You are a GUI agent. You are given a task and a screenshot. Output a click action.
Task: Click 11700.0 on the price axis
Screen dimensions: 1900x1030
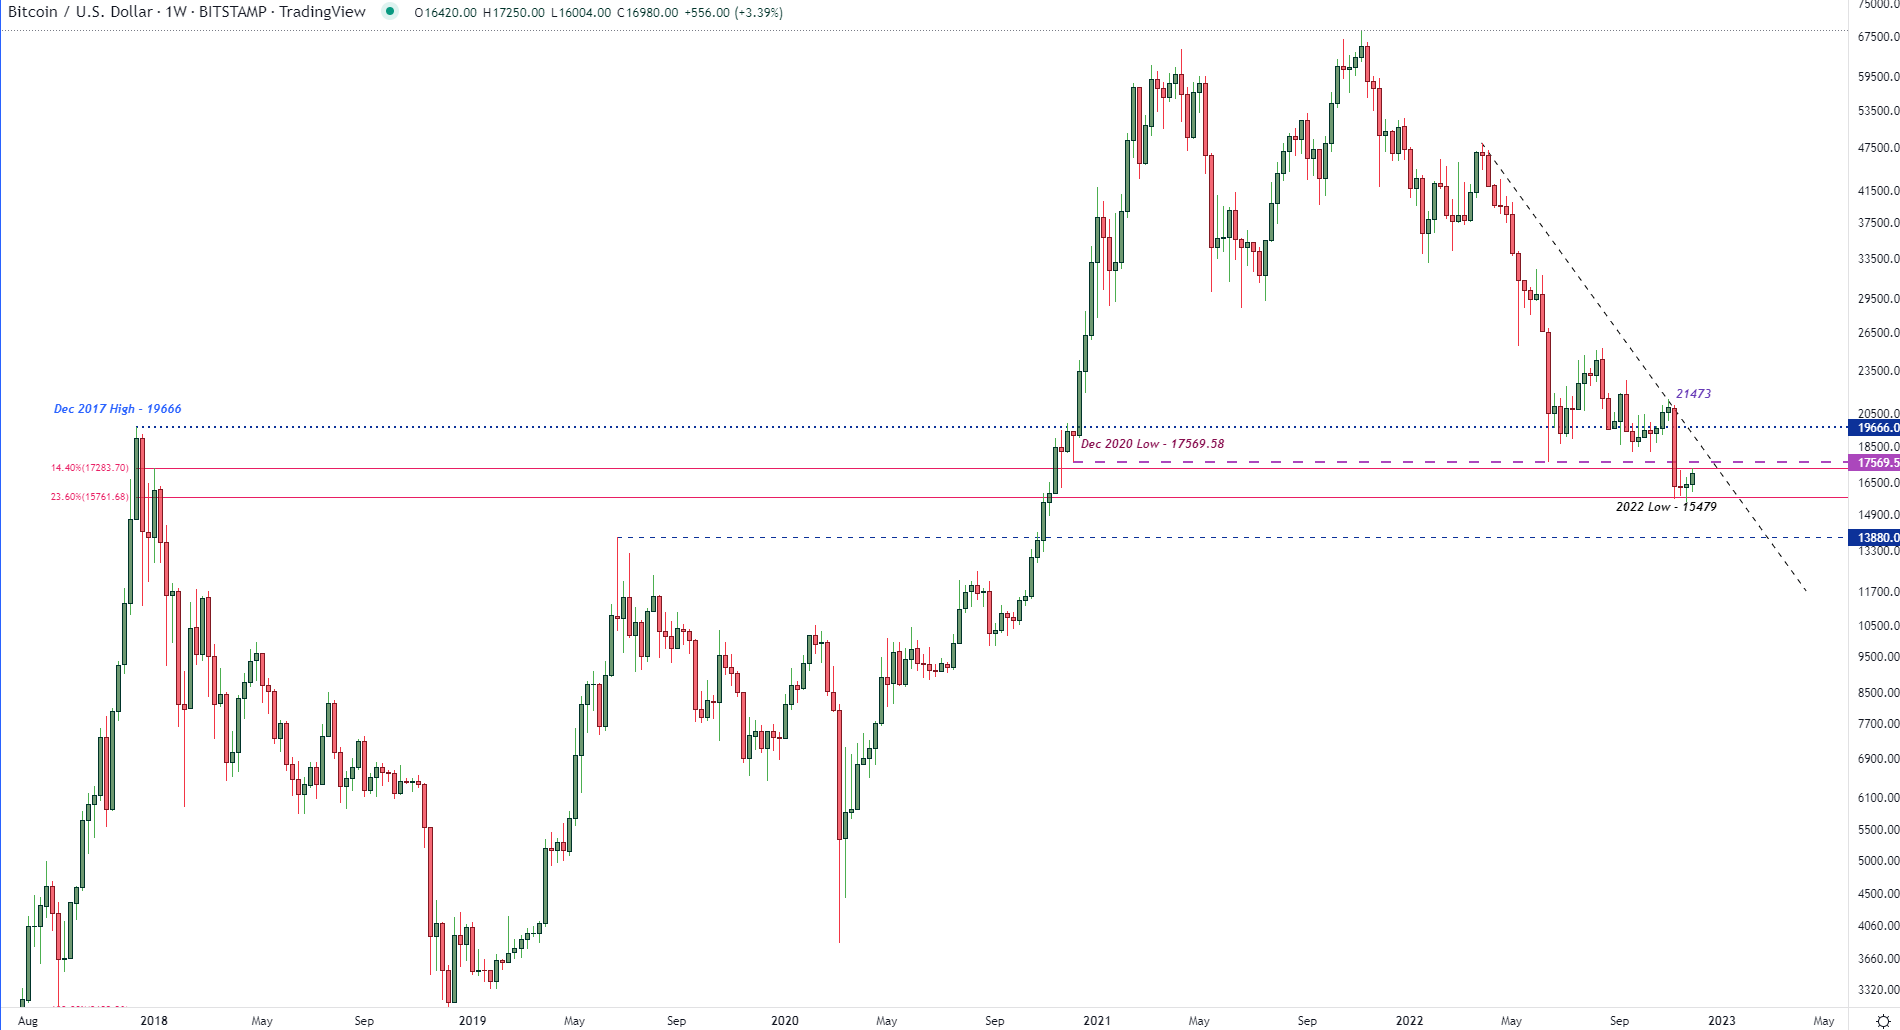[1878, 591]
